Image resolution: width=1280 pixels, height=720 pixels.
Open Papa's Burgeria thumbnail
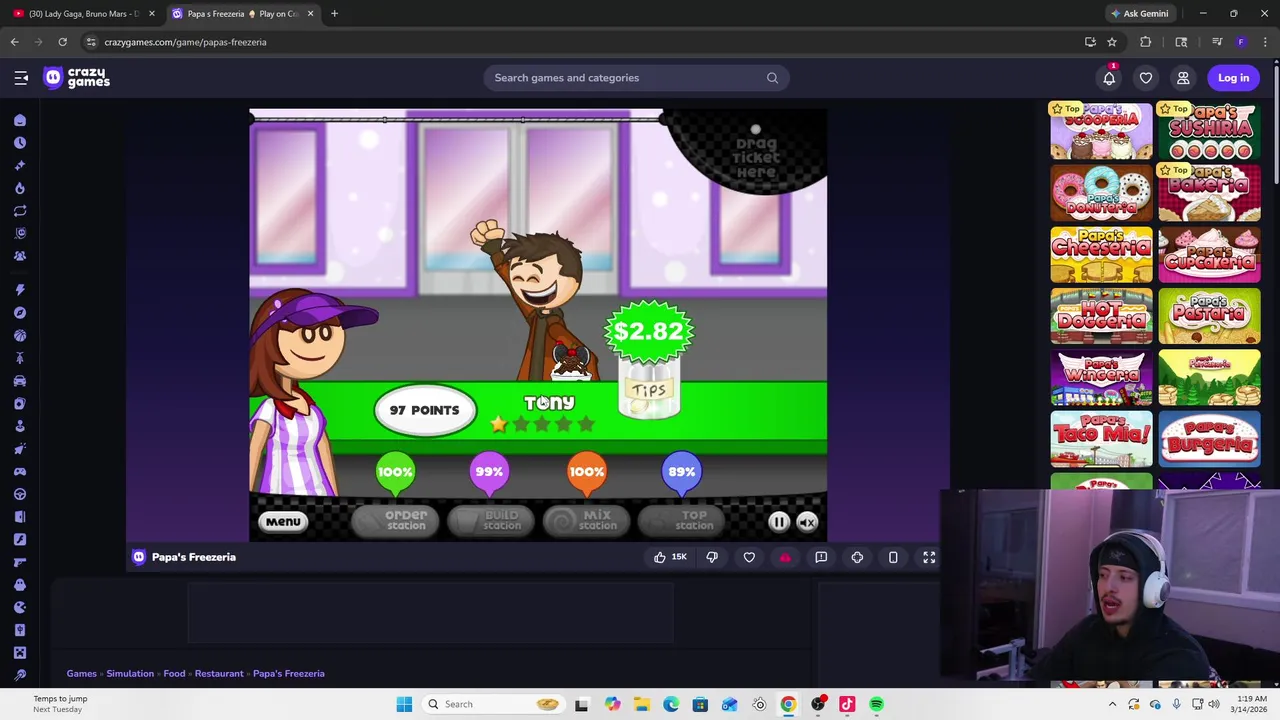(x=1209, y=440)
